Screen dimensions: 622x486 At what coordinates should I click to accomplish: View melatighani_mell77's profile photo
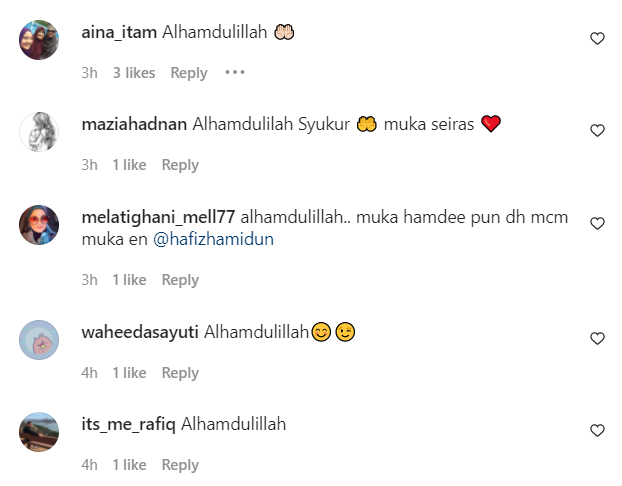[39, 225]
